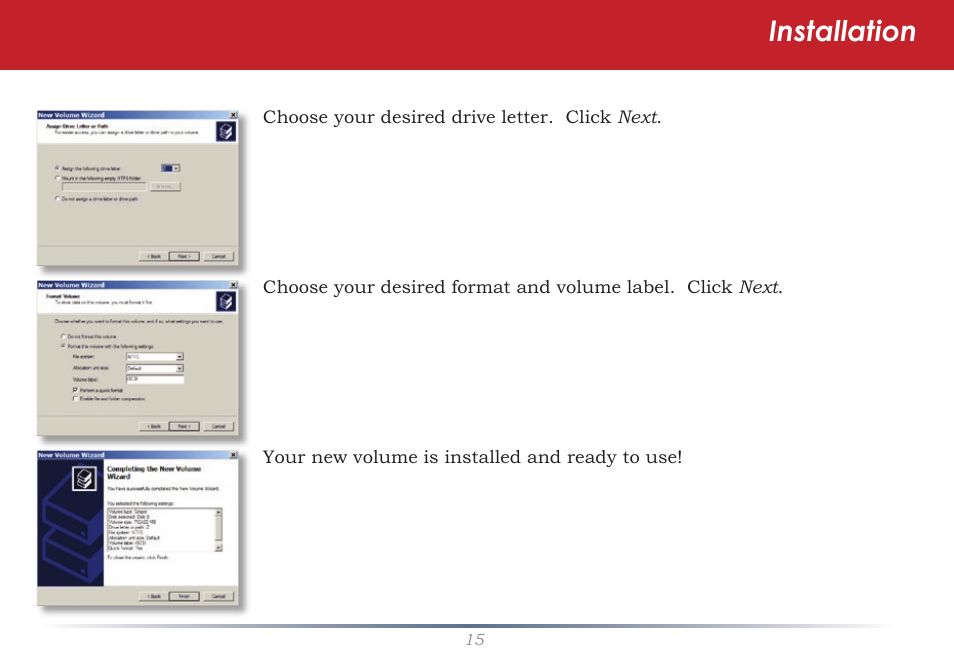Close the Format Volume wizard dialog
The width and height of the screenshot is (954, 661).
click(233, 285)
